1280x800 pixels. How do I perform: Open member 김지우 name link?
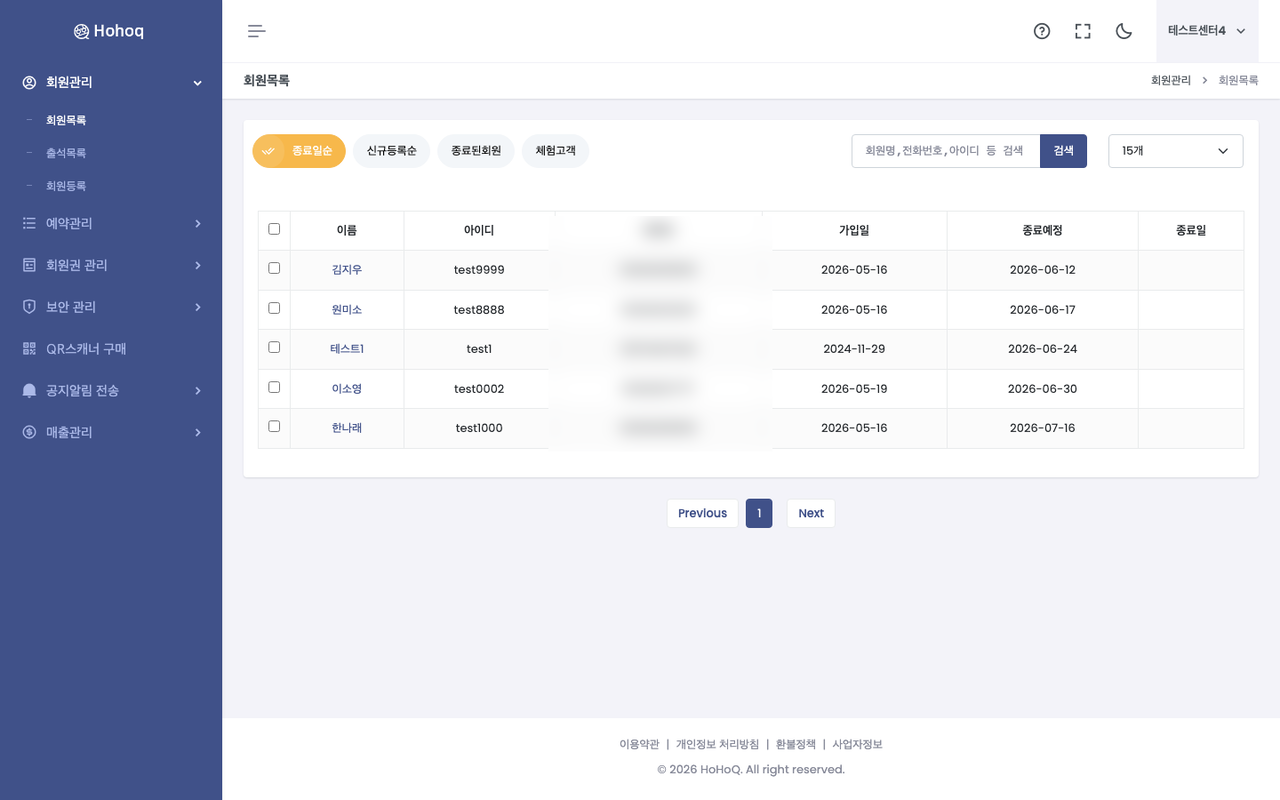tap(347, 270)
